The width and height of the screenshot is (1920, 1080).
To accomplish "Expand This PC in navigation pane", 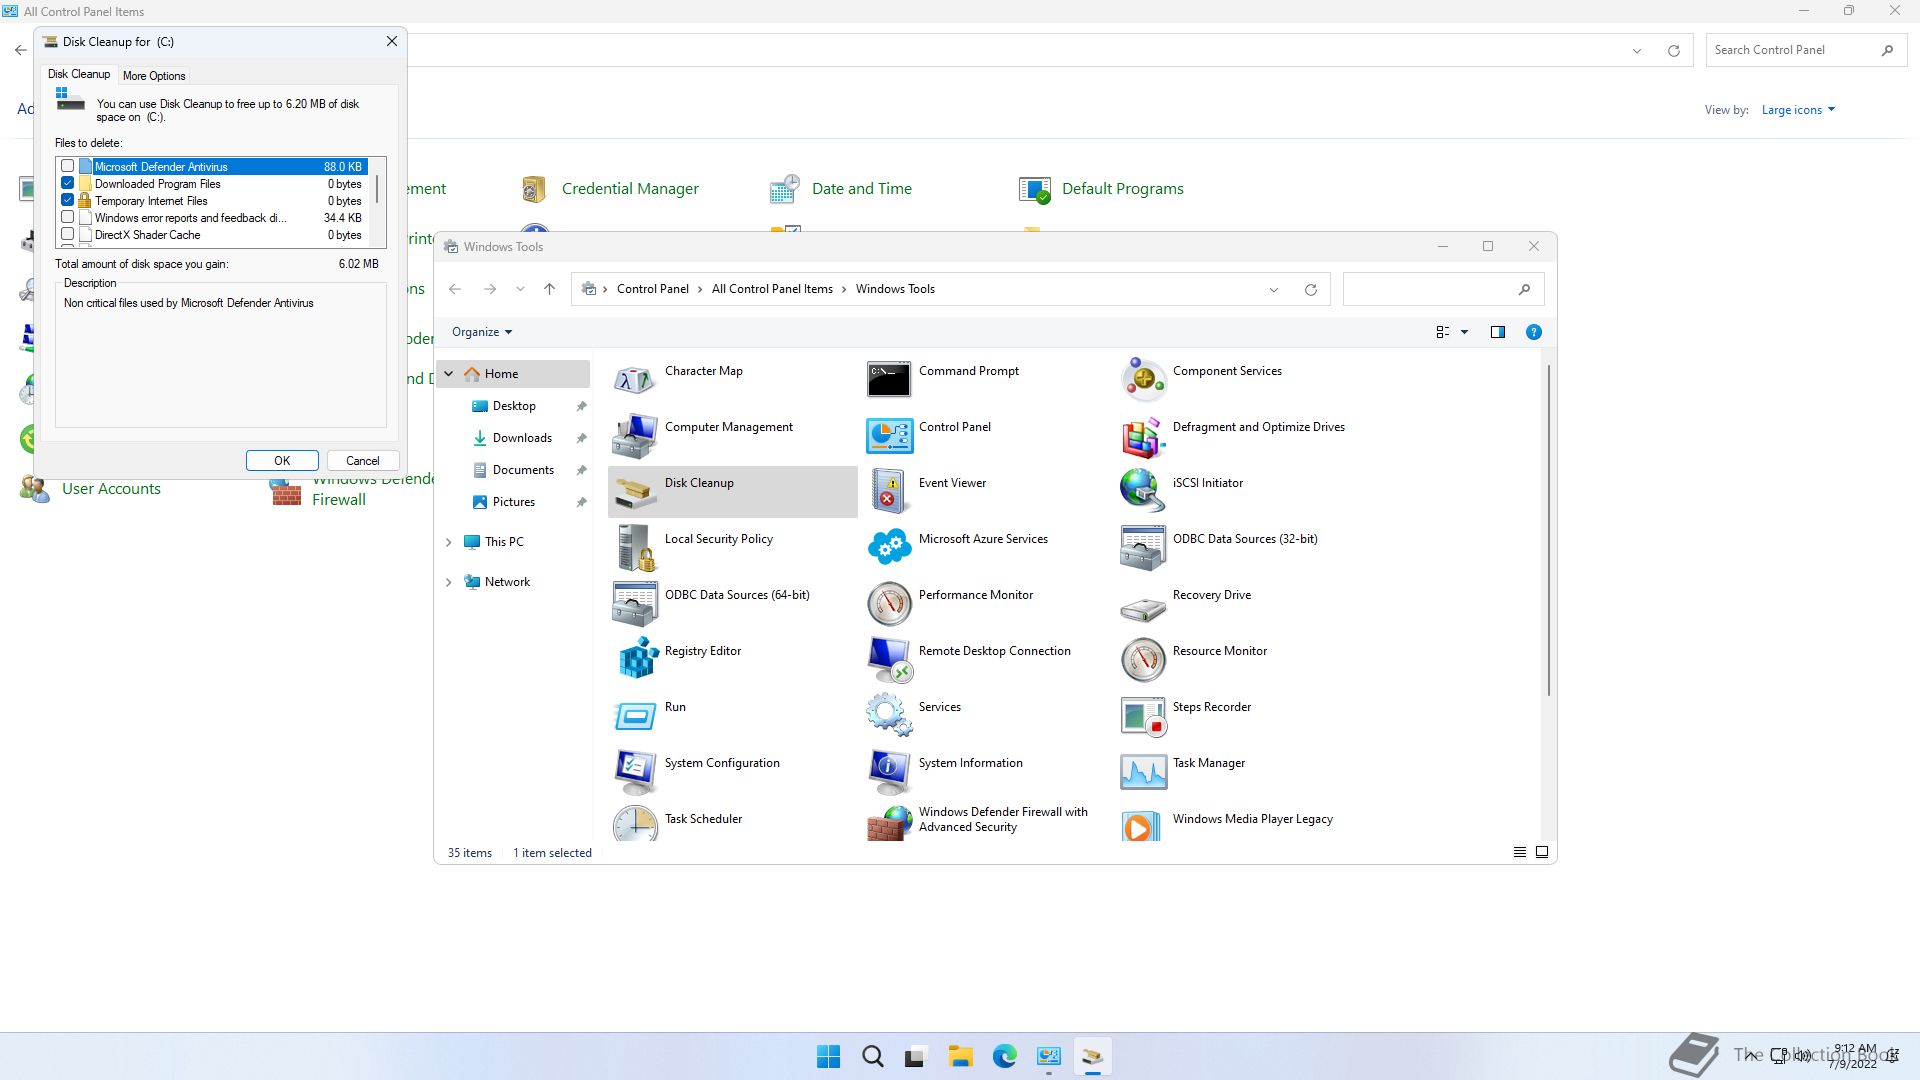I will (449, 542).
